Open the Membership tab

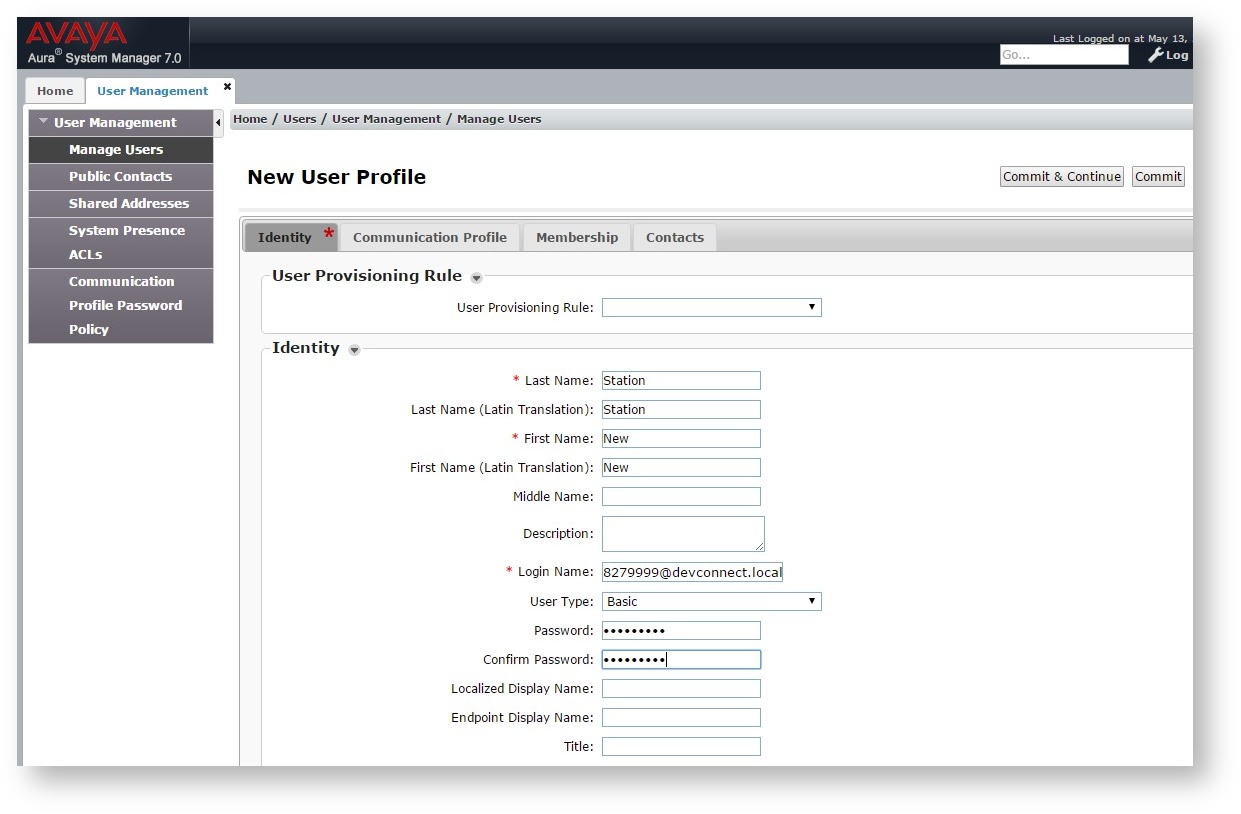pyautogui.click(x=576, y=238)
